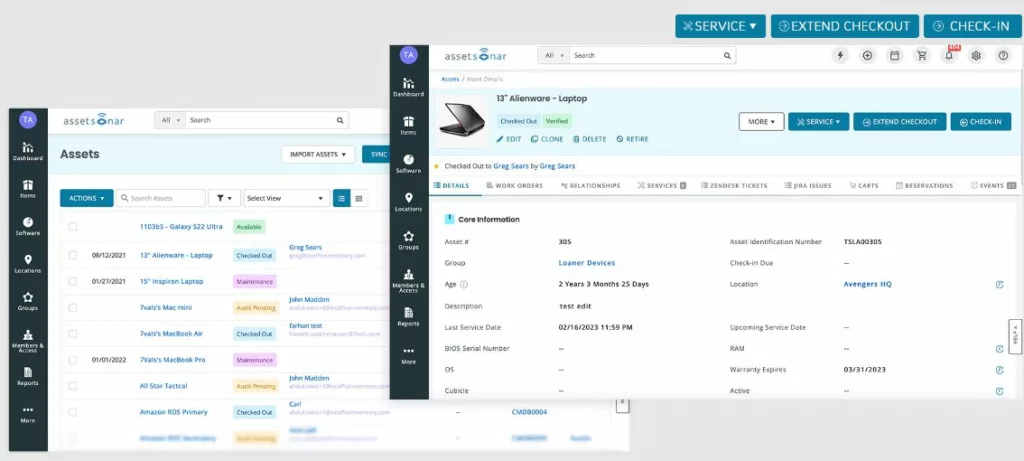This screenshot has width=1024, height=461.
Task: Click the plus circle add icon
Action: coord(867,56)
